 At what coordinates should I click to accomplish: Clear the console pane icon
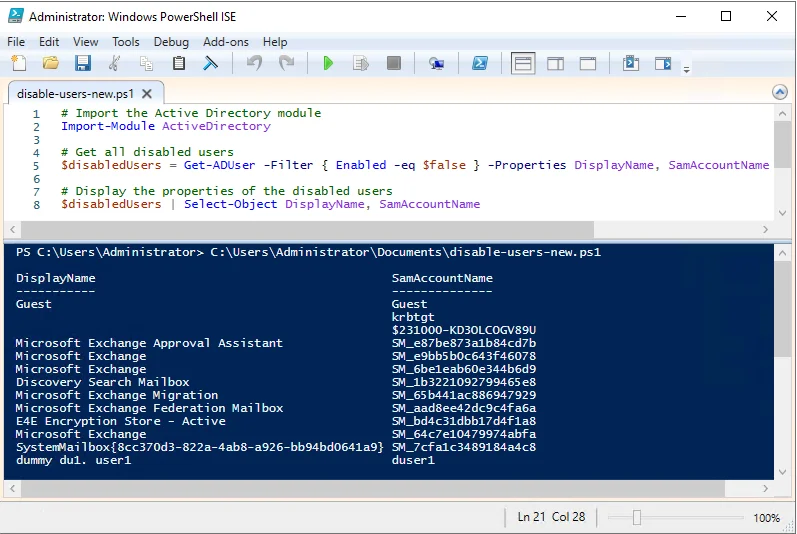210,64
